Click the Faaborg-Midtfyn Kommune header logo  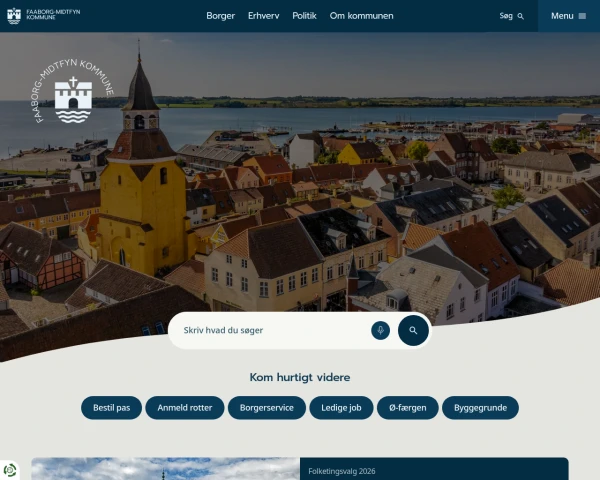tap(45, 15)
